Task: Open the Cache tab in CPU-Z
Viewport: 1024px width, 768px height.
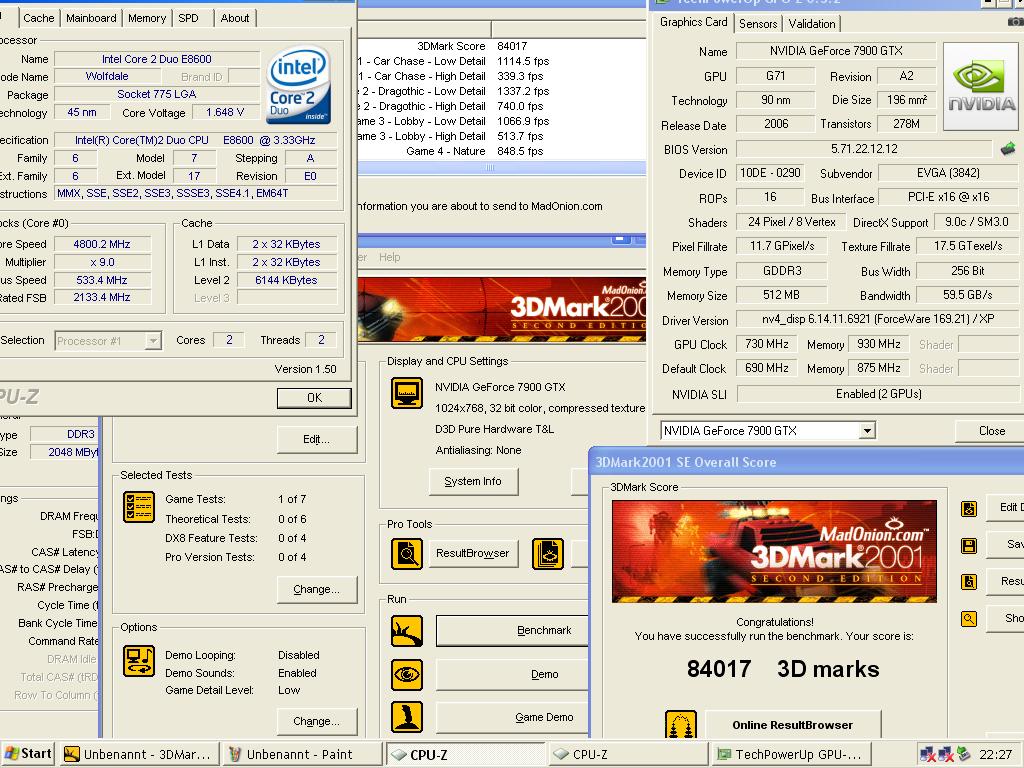Action: [x=39, y=18]
